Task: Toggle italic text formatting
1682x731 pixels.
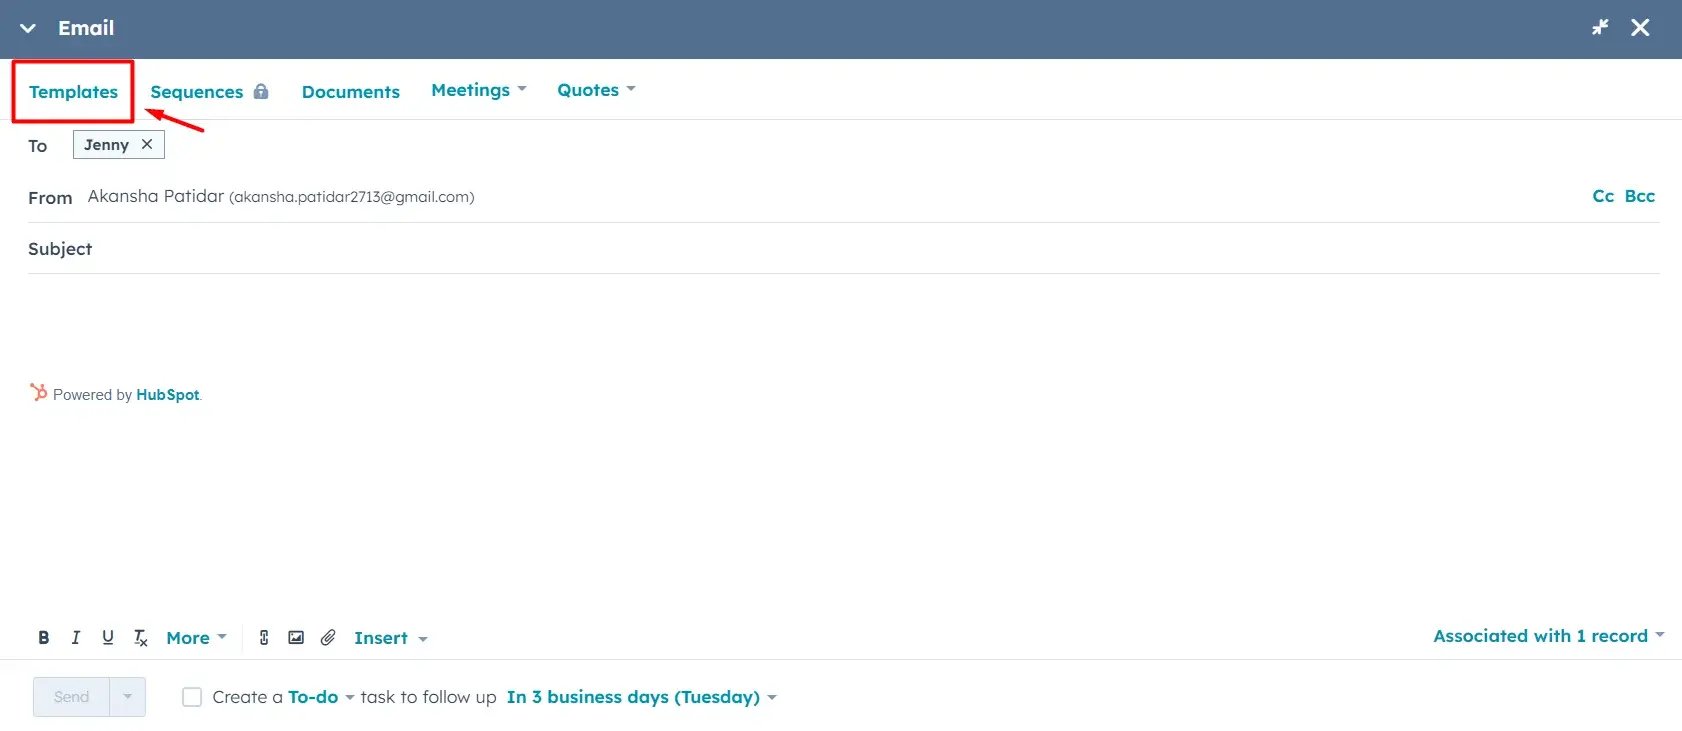Action: pyautogui.click(x=75, y=638)
